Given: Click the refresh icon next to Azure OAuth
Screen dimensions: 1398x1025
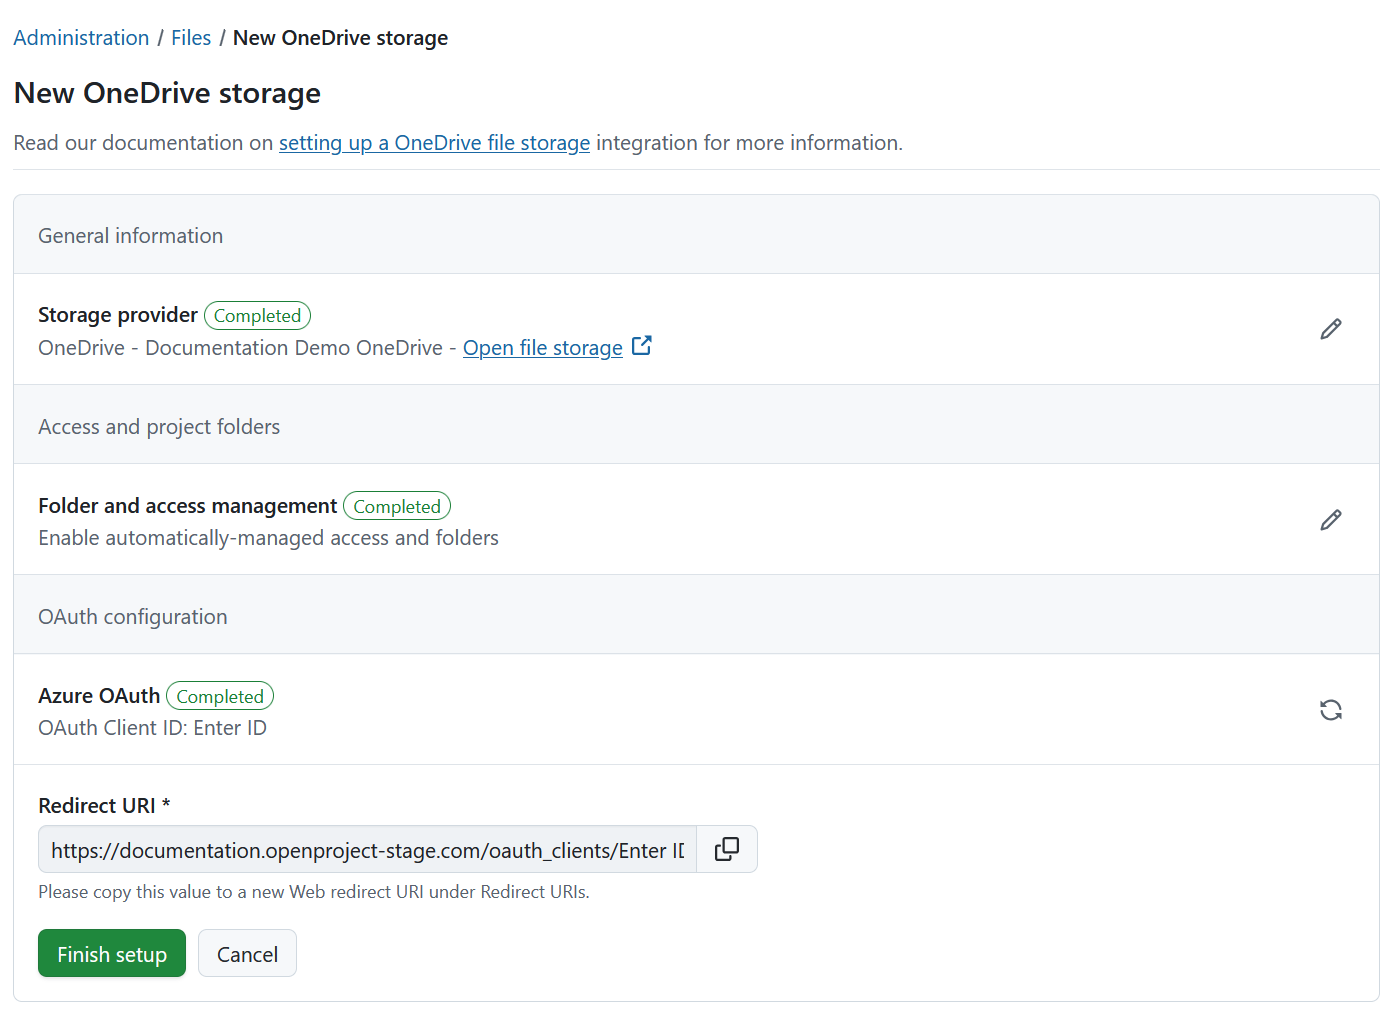Looking at the screenshot, I should coord(1331,709).
